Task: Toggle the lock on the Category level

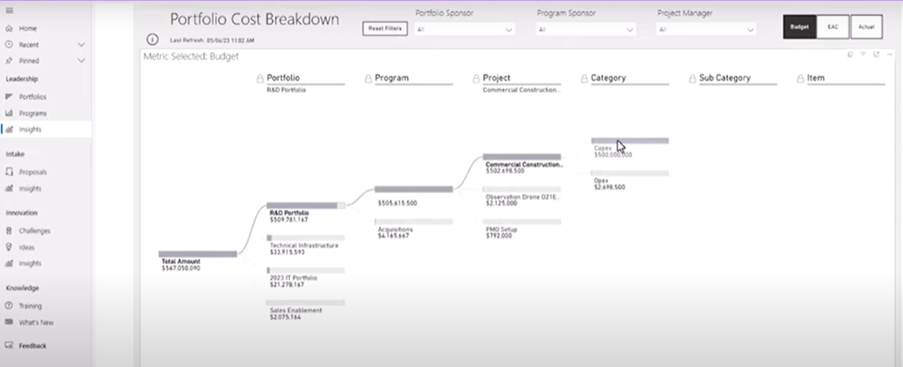Action: (585, 78)
